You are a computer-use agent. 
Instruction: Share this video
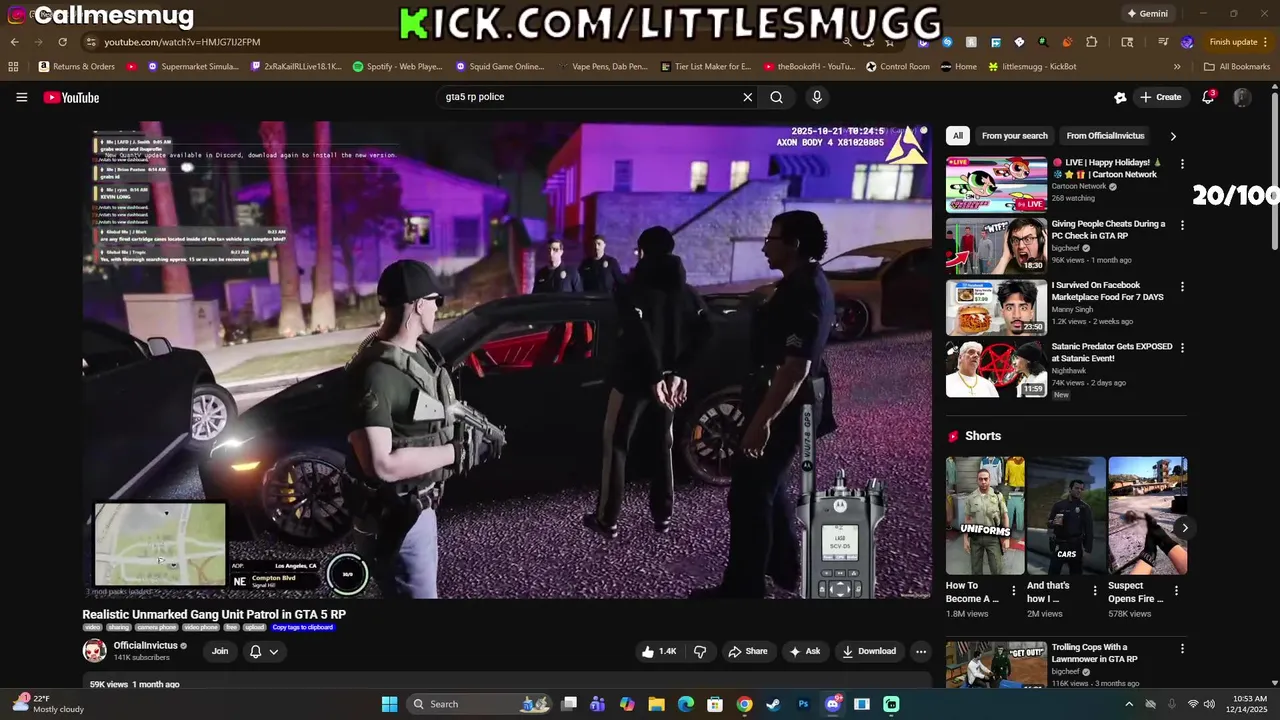pos(747,651)
